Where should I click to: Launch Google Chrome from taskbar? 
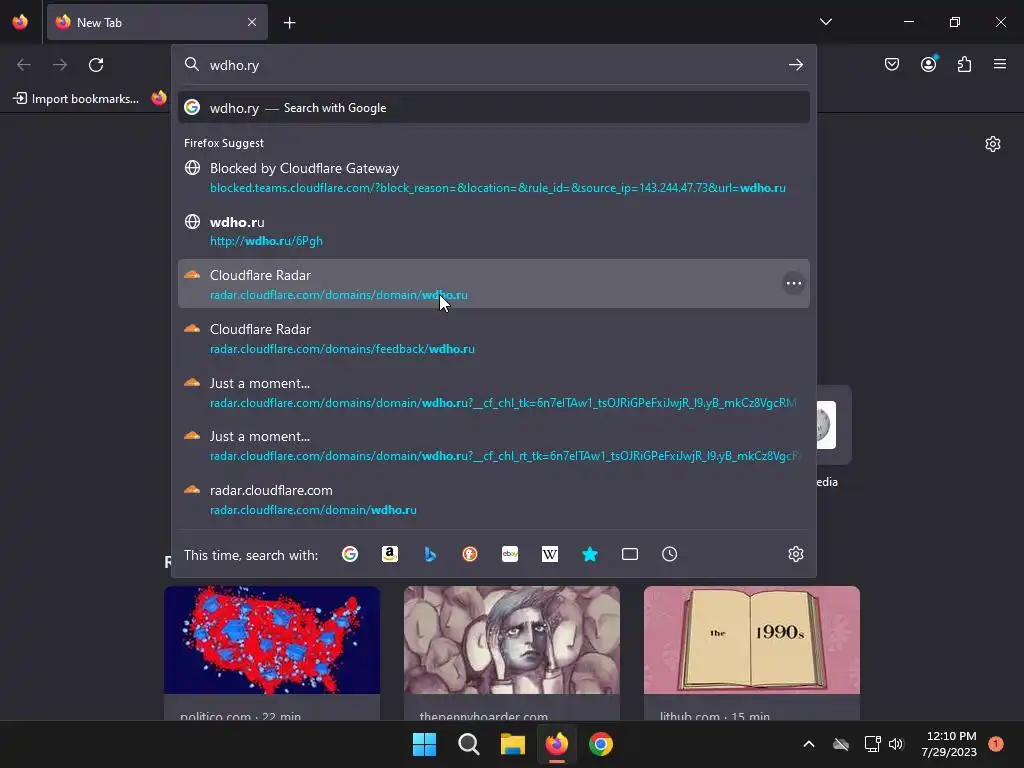[x=601, y=744]
